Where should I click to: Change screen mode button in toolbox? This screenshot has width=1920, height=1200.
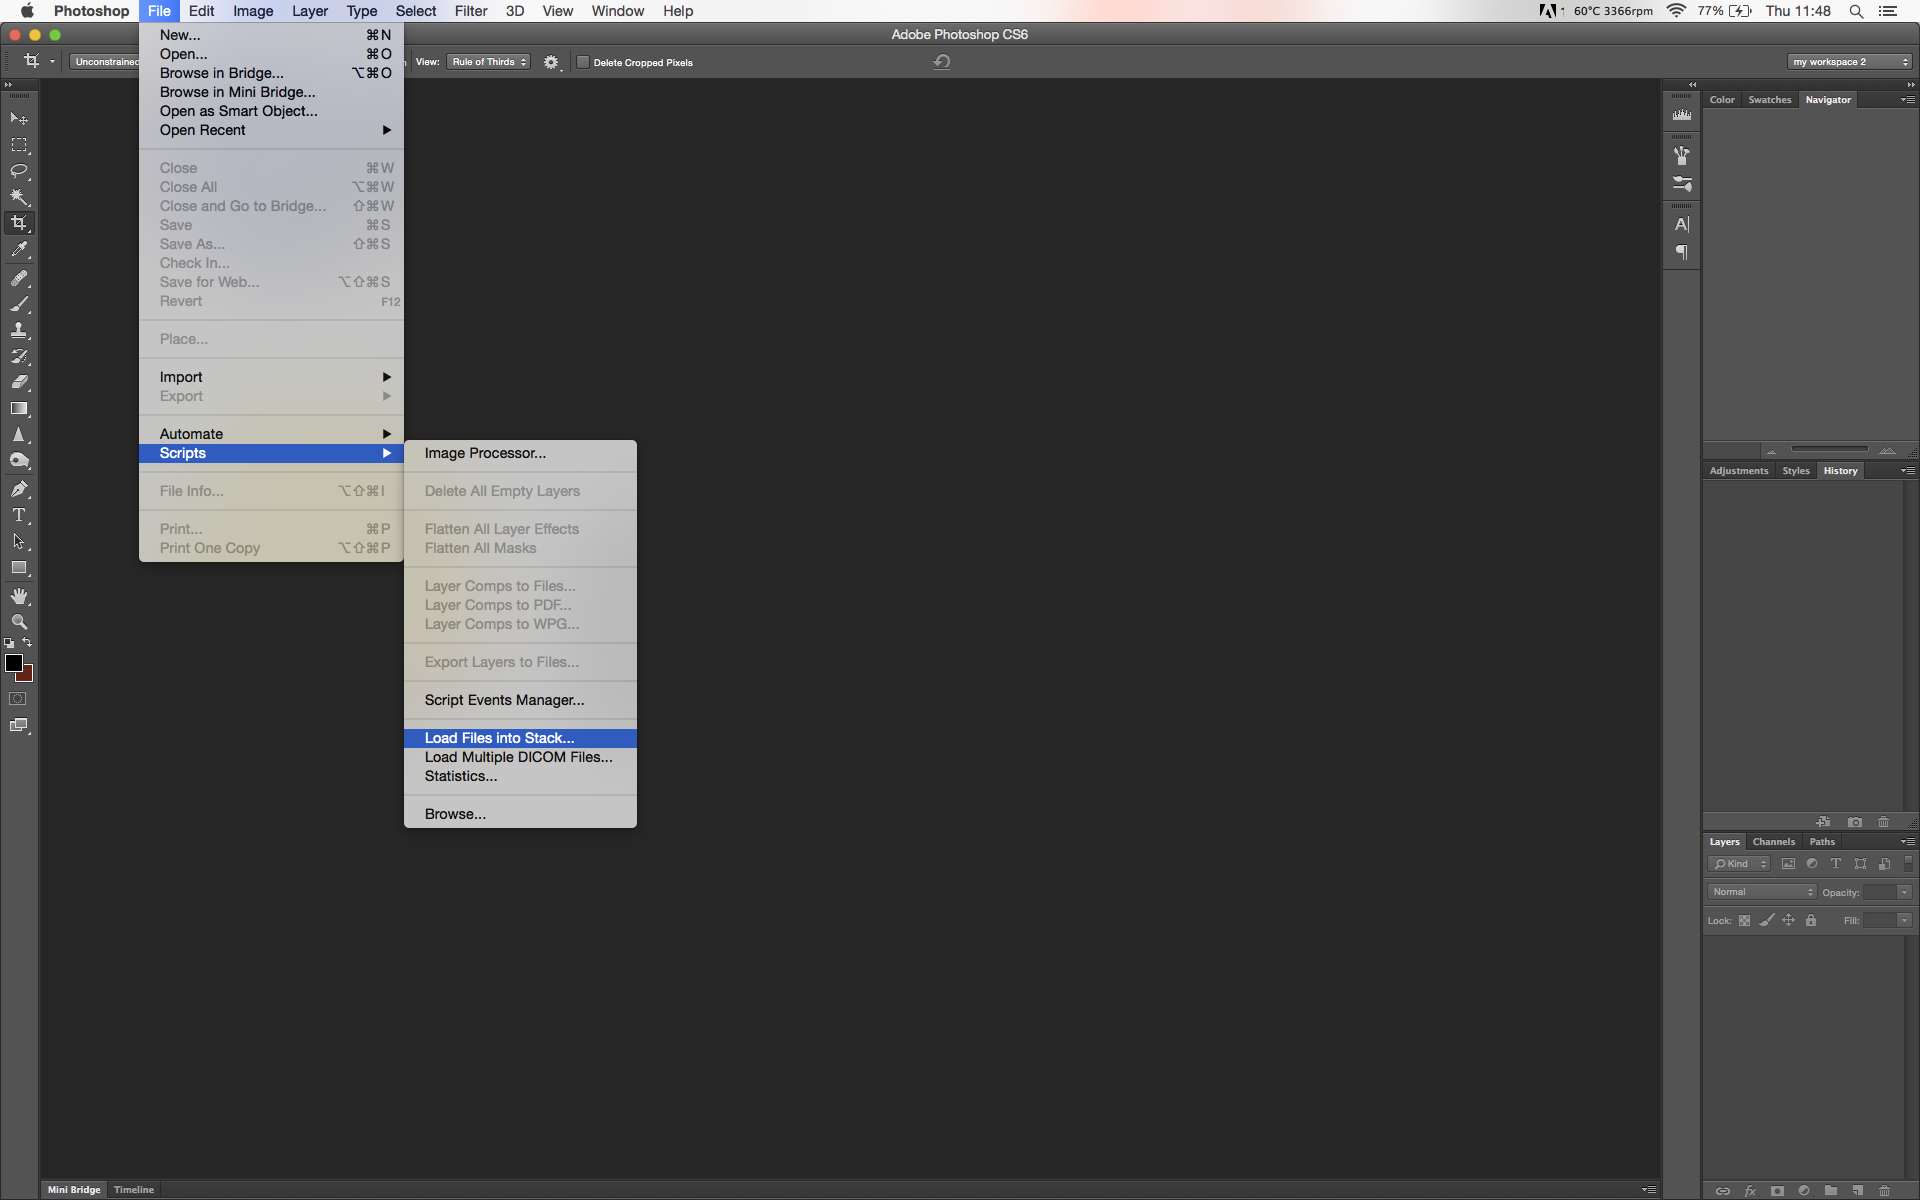[19, 725]
